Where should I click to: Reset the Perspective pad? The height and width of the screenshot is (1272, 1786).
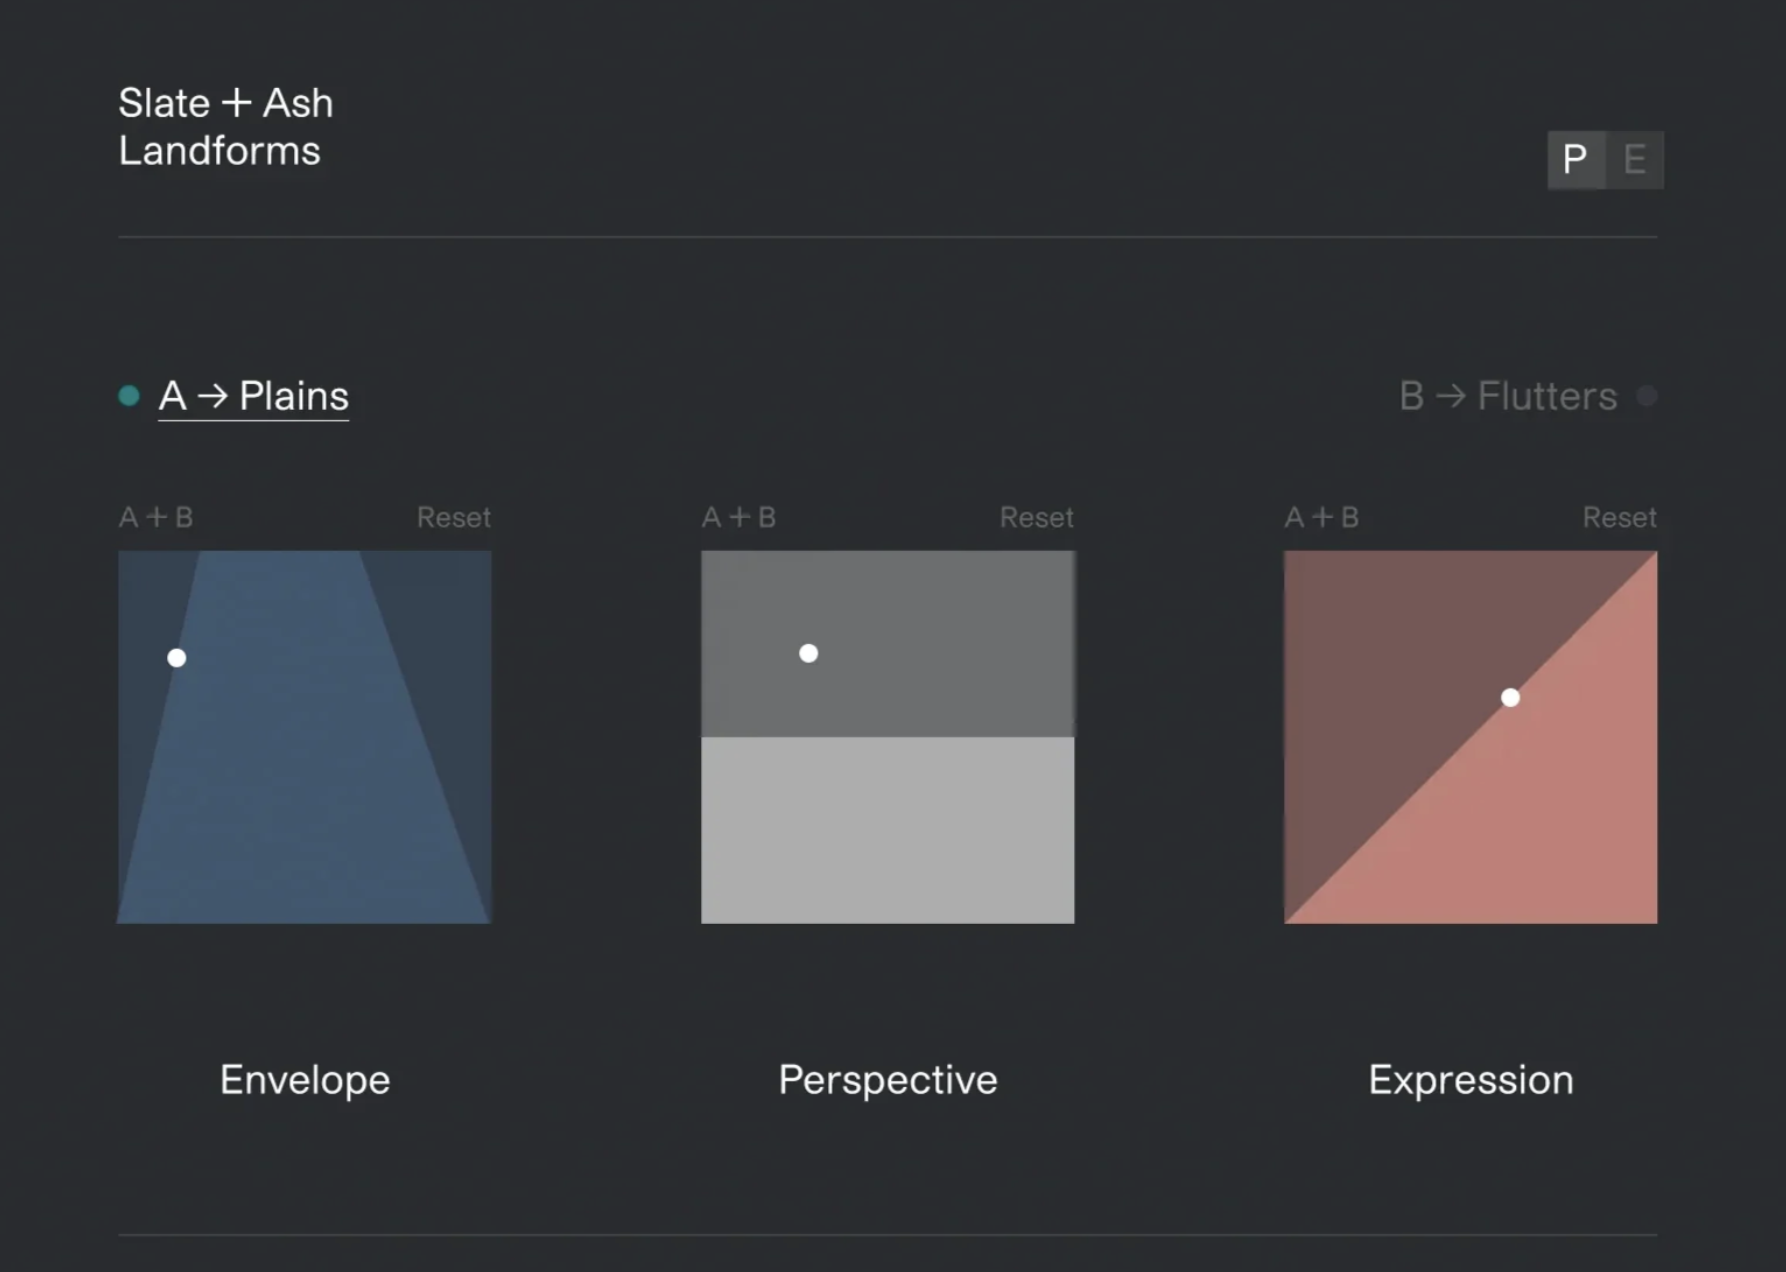coord(1036,517)
